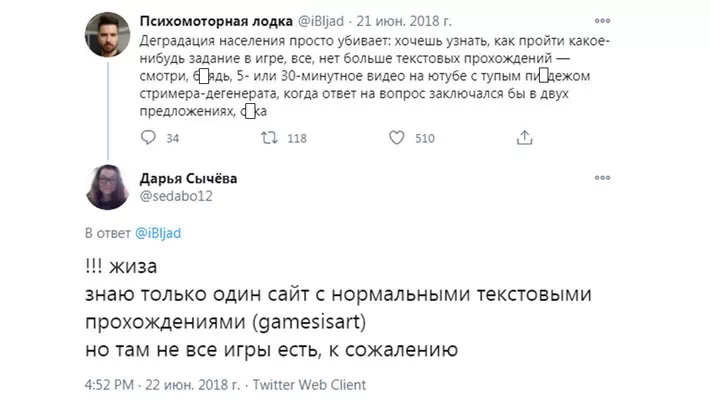Open more options on Дарья Сычёва's reply
Viewport: 710px width, 399px height.
coord(602,178)
